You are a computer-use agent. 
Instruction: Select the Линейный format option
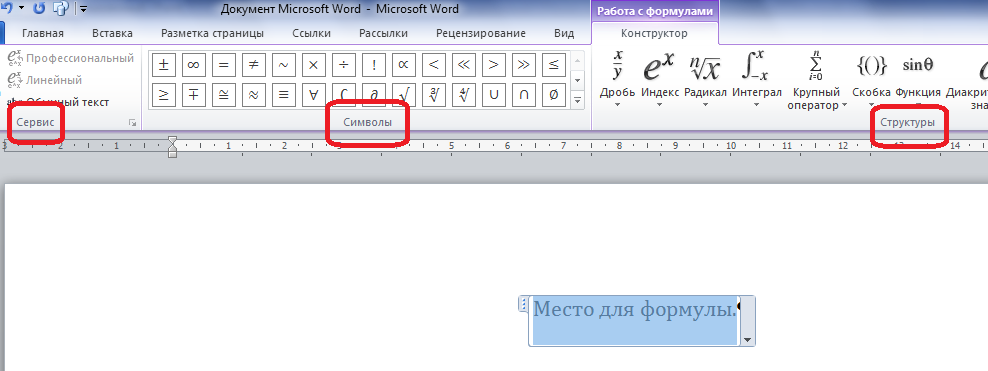tap(45, 80)
